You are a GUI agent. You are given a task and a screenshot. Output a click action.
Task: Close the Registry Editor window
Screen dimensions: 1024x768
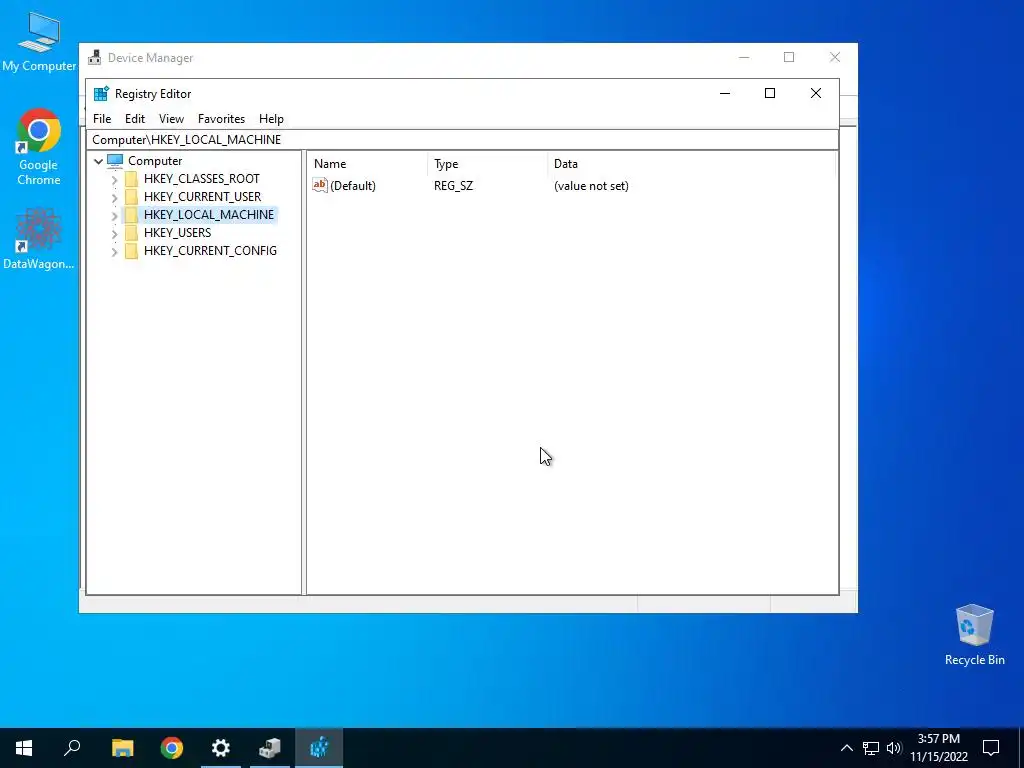pos(816,93)
